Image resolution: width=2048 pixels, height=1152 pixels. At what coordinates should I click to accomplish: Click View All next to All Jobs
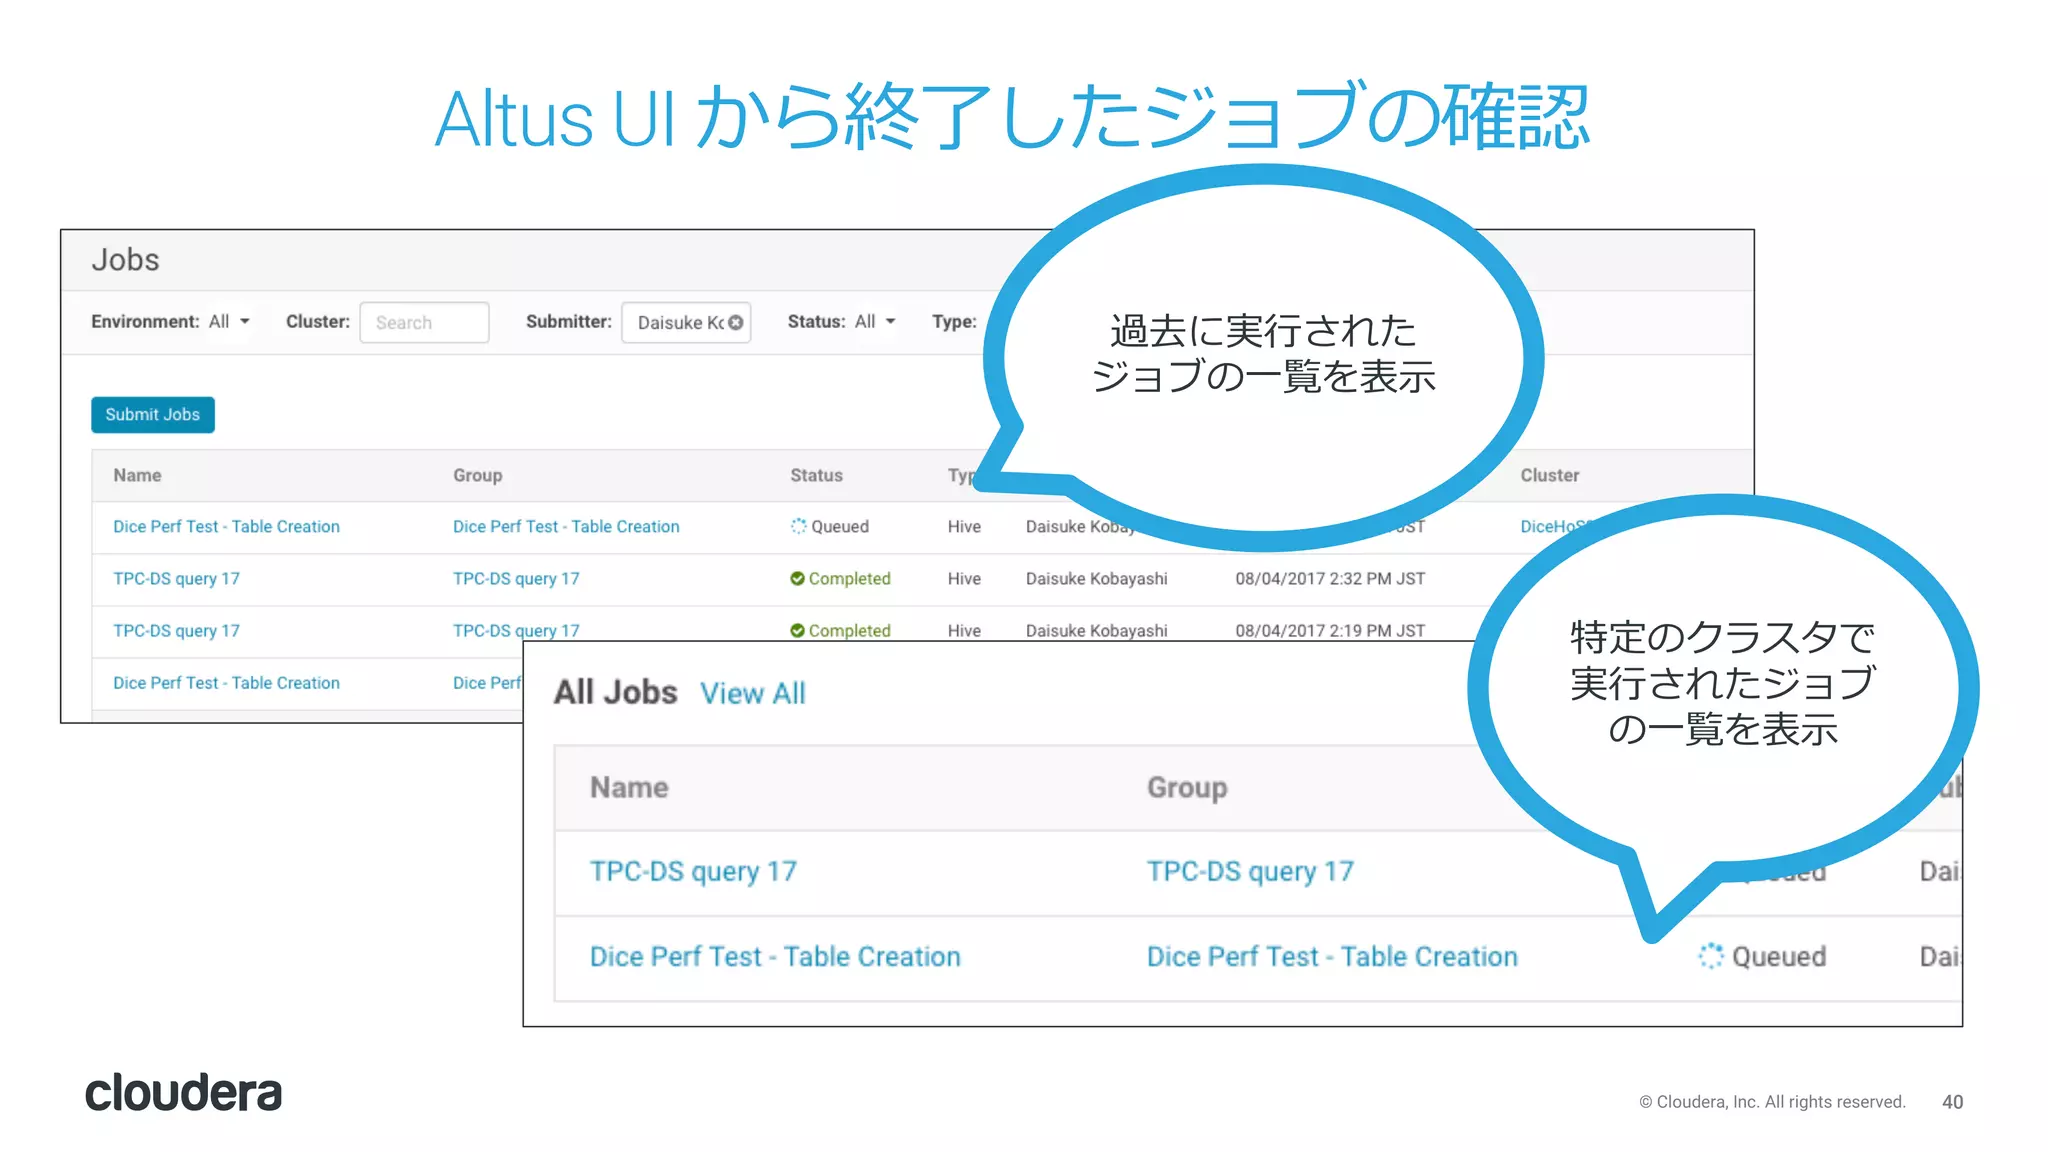click(x=752, y=693)
